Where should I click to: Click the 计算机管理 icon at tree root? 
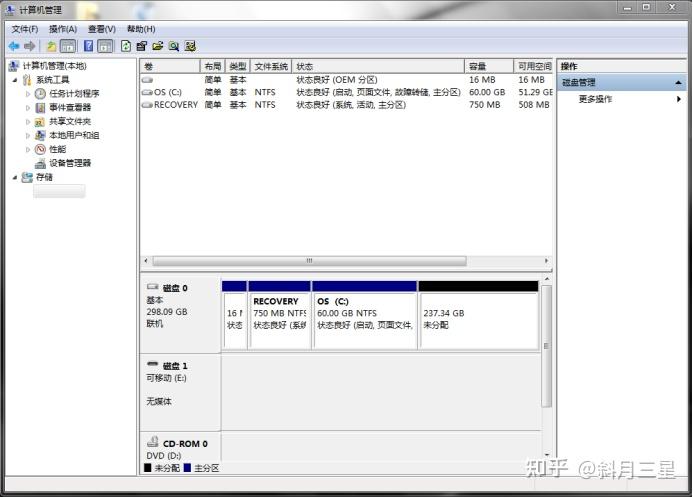[14, 66]
